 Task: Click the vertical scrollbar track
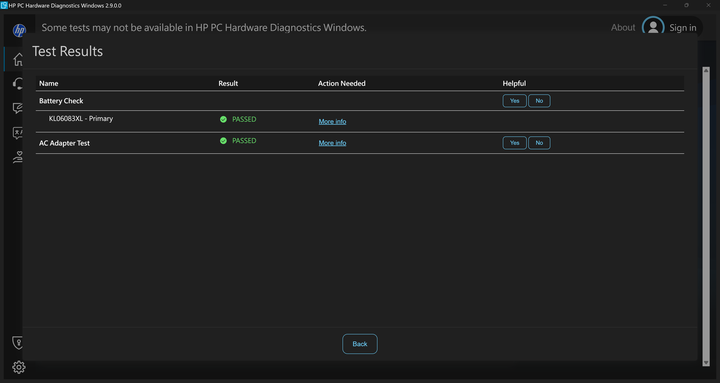point(706,216)
